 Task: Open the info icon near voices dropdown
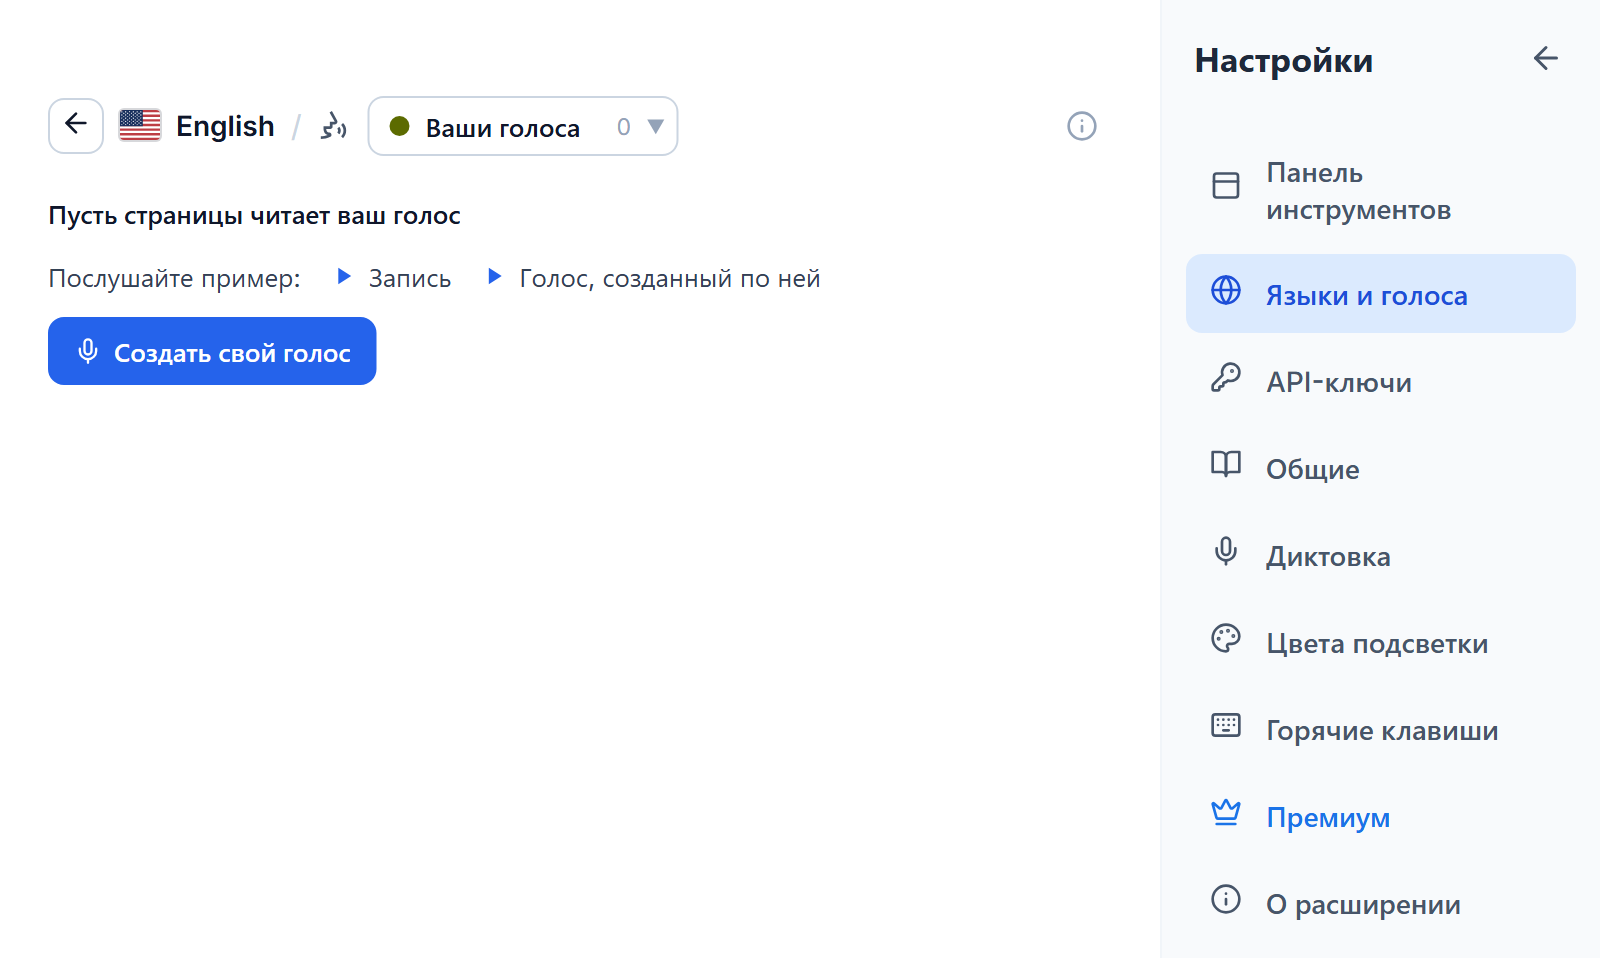pyautogui.click(x=1082, y=126)
